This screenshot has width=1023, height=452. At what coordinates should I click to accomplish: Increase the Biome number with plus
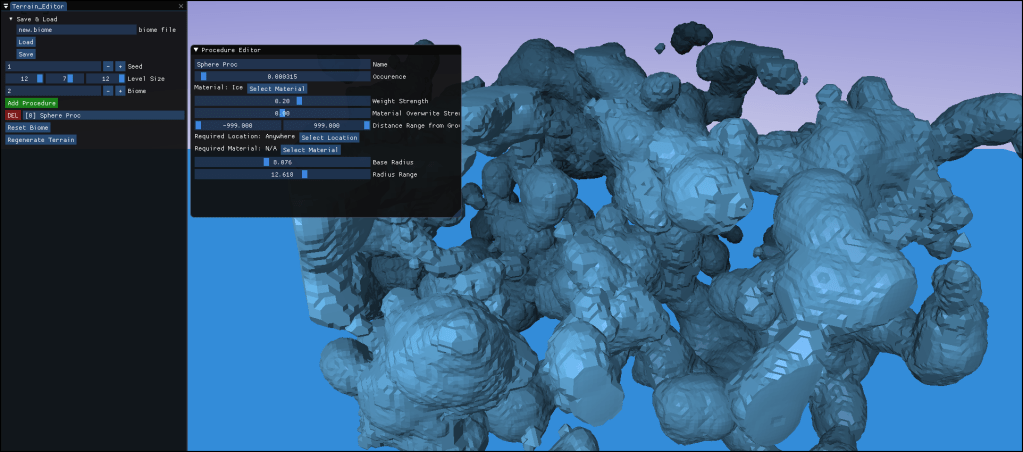pyautogui.click(x=120, y=90)
